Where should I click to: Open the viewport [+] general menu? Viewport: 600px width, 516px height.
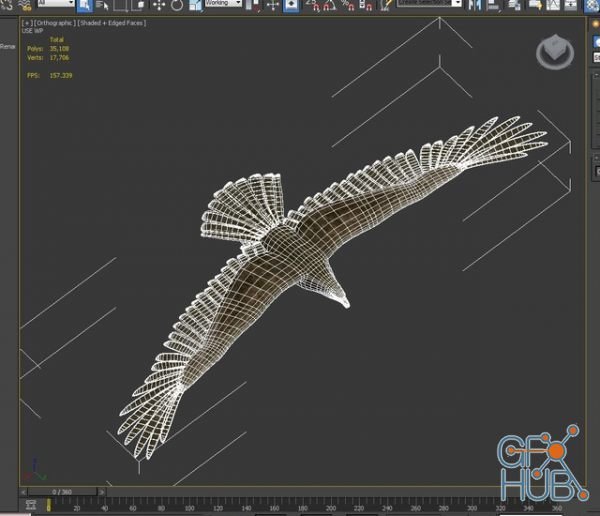click(x=26, y=23)
